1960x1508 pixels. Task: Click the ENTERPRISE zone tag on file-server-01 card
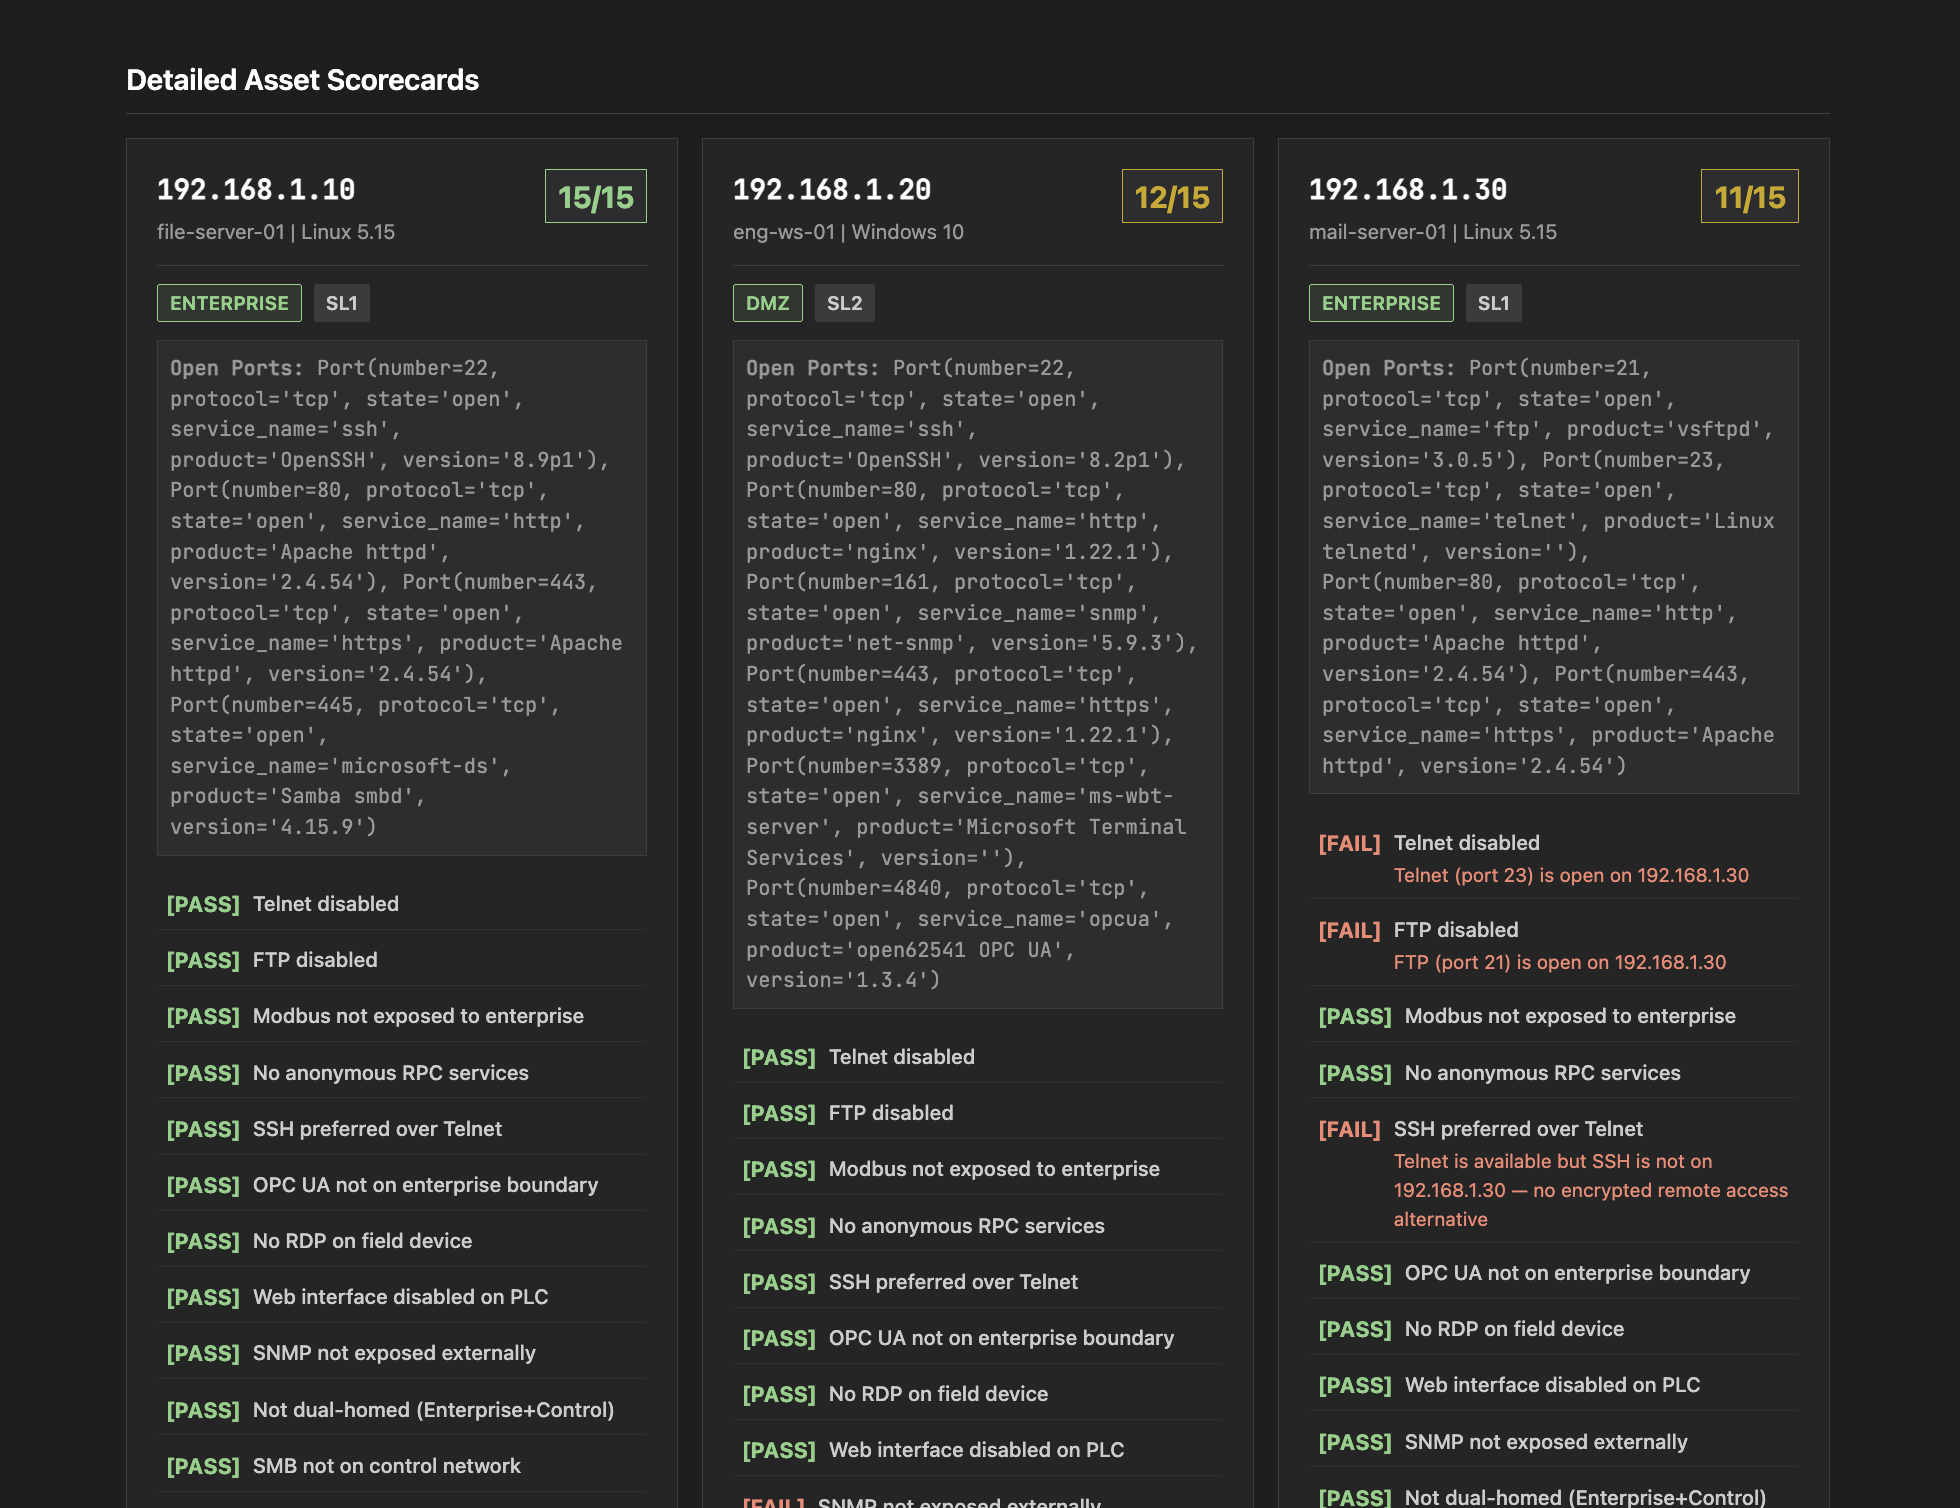(x=229, y=303)
